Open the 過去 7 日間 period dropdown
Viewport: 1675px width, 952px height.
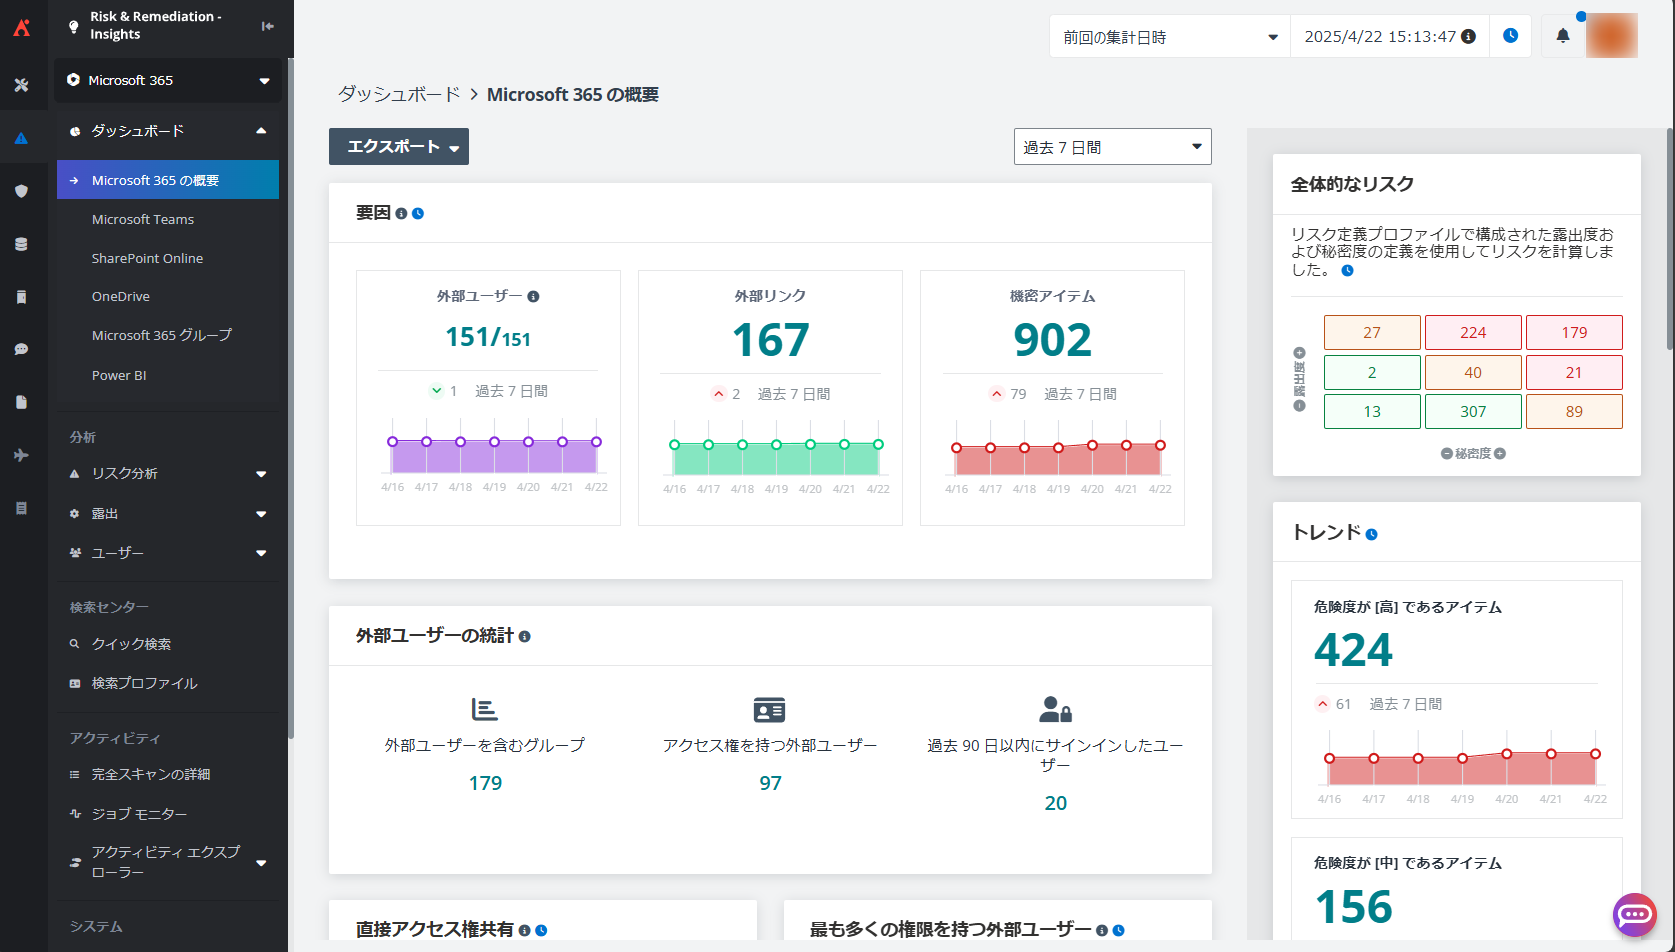(x=1112, y=146)
